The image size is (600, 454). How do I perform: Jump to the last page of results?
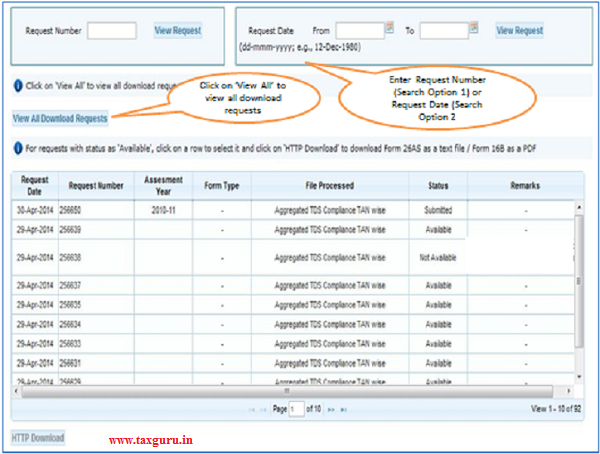click(x=344, y=410)
